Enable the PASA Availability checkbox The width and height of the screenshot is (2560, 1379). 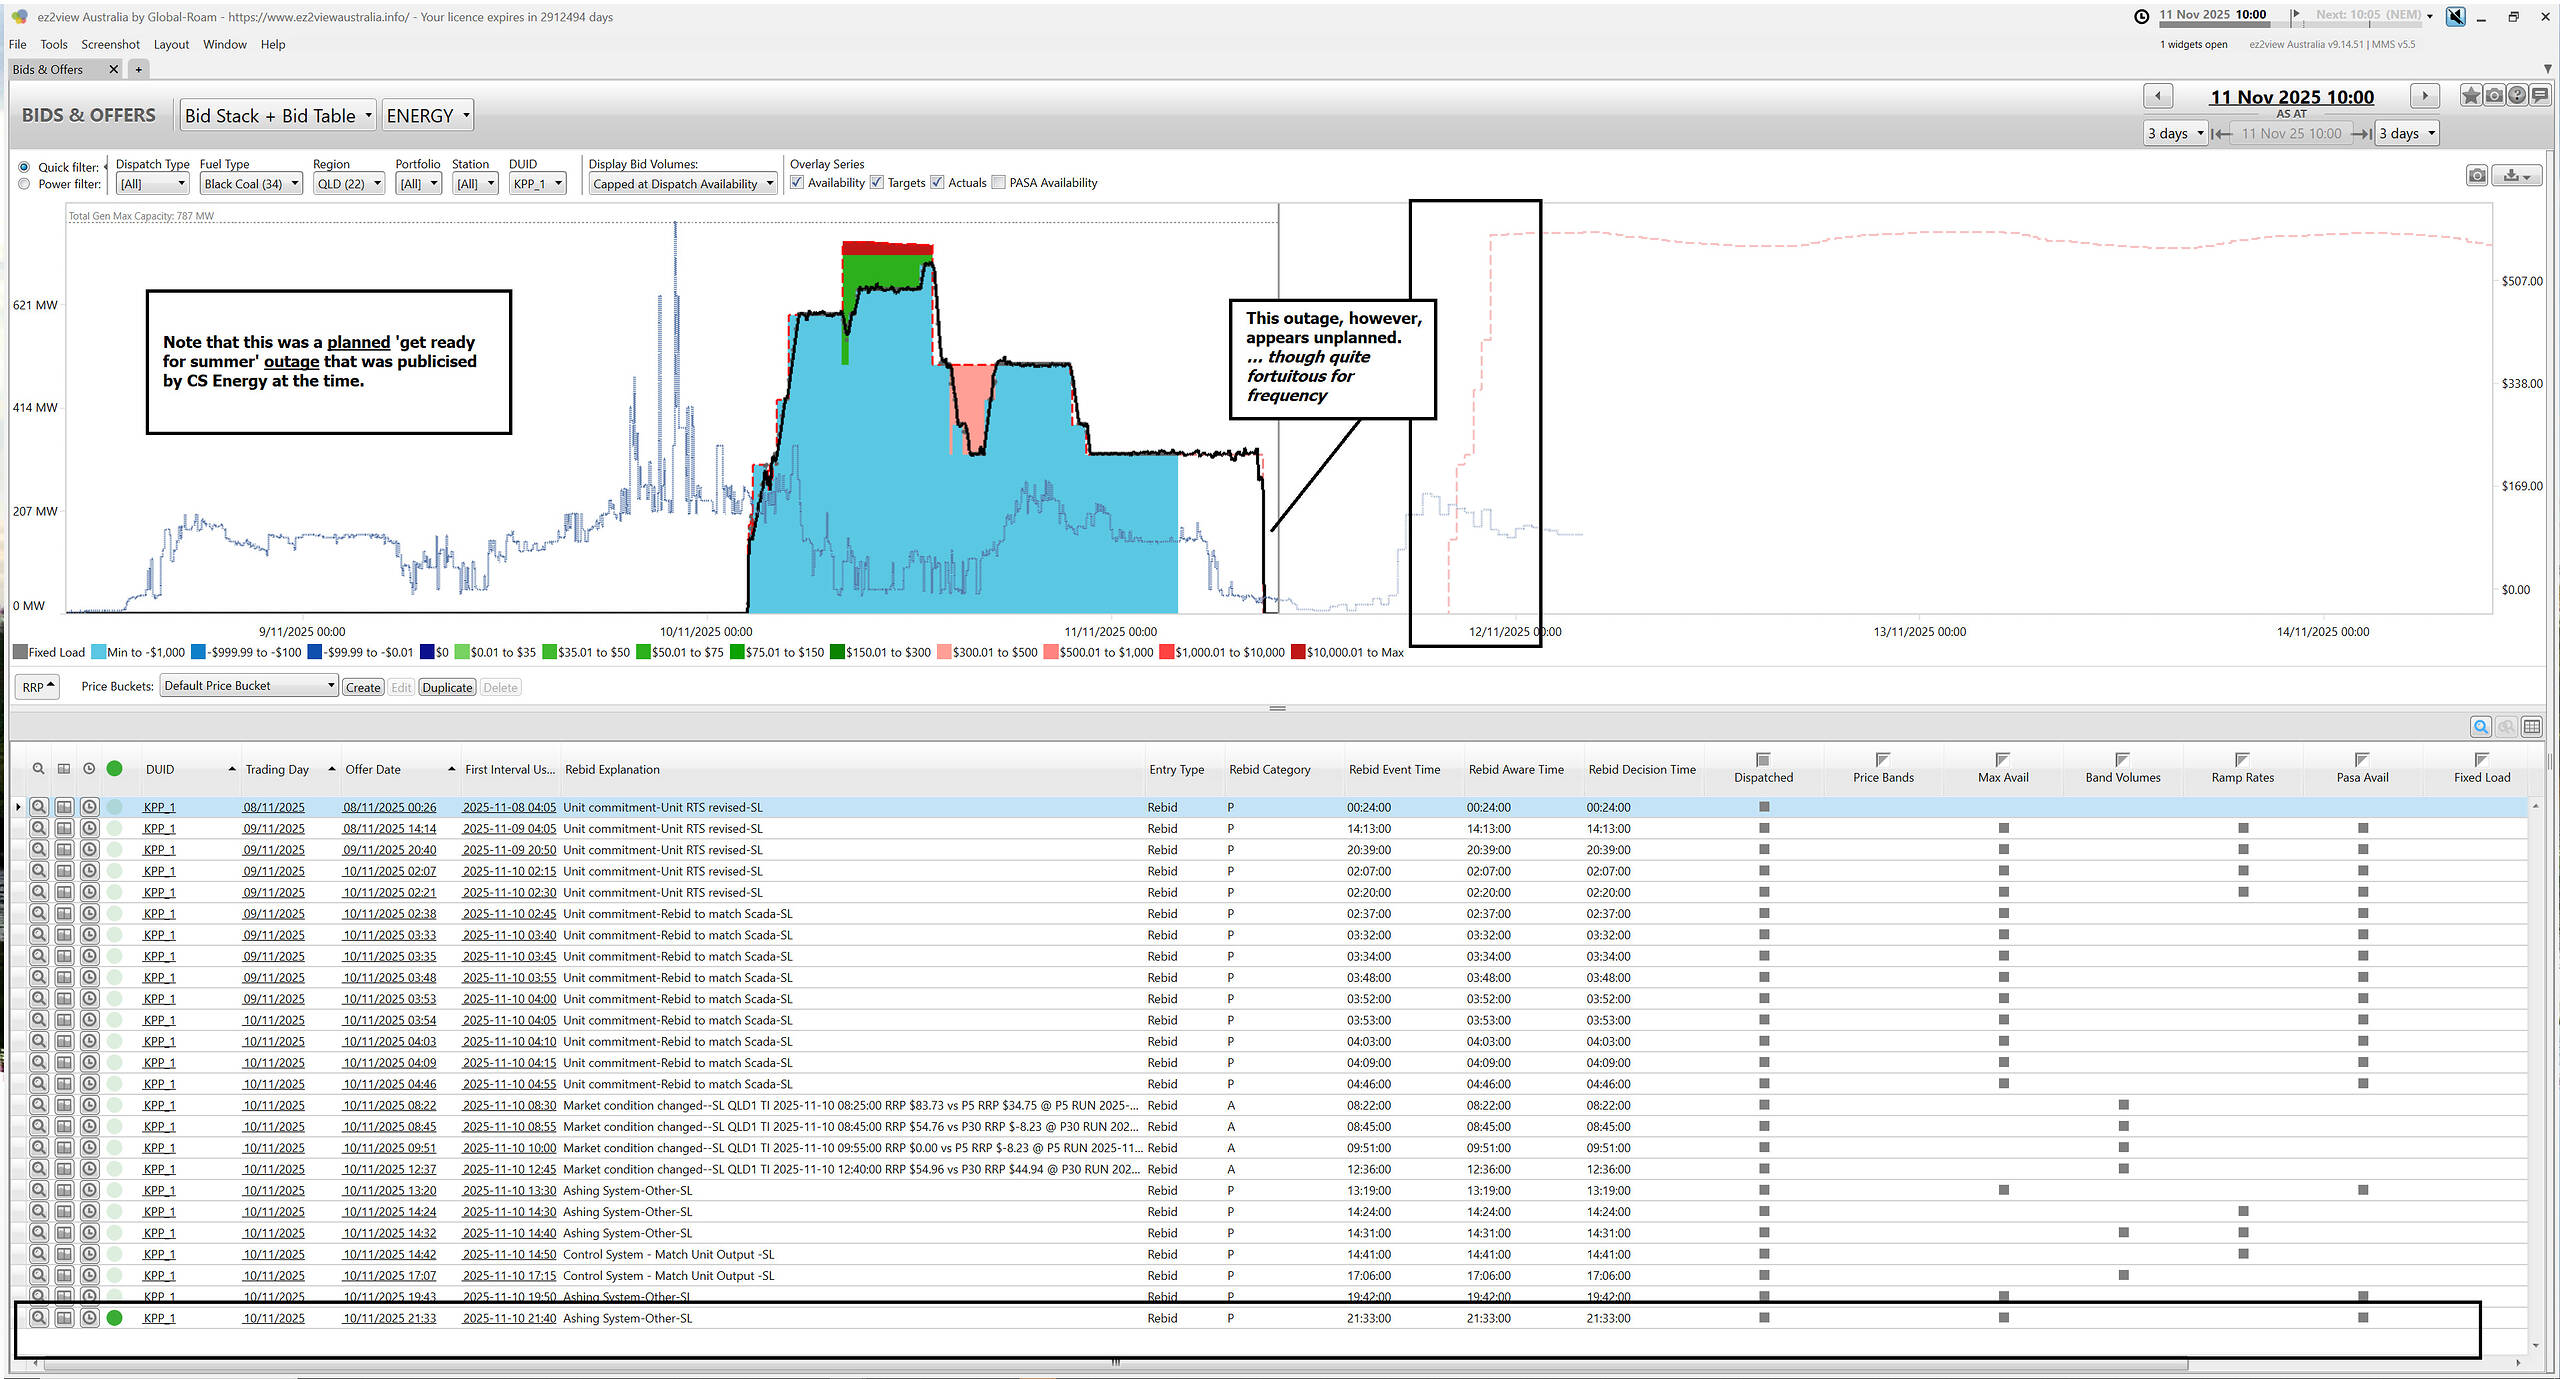click(998, 182)
